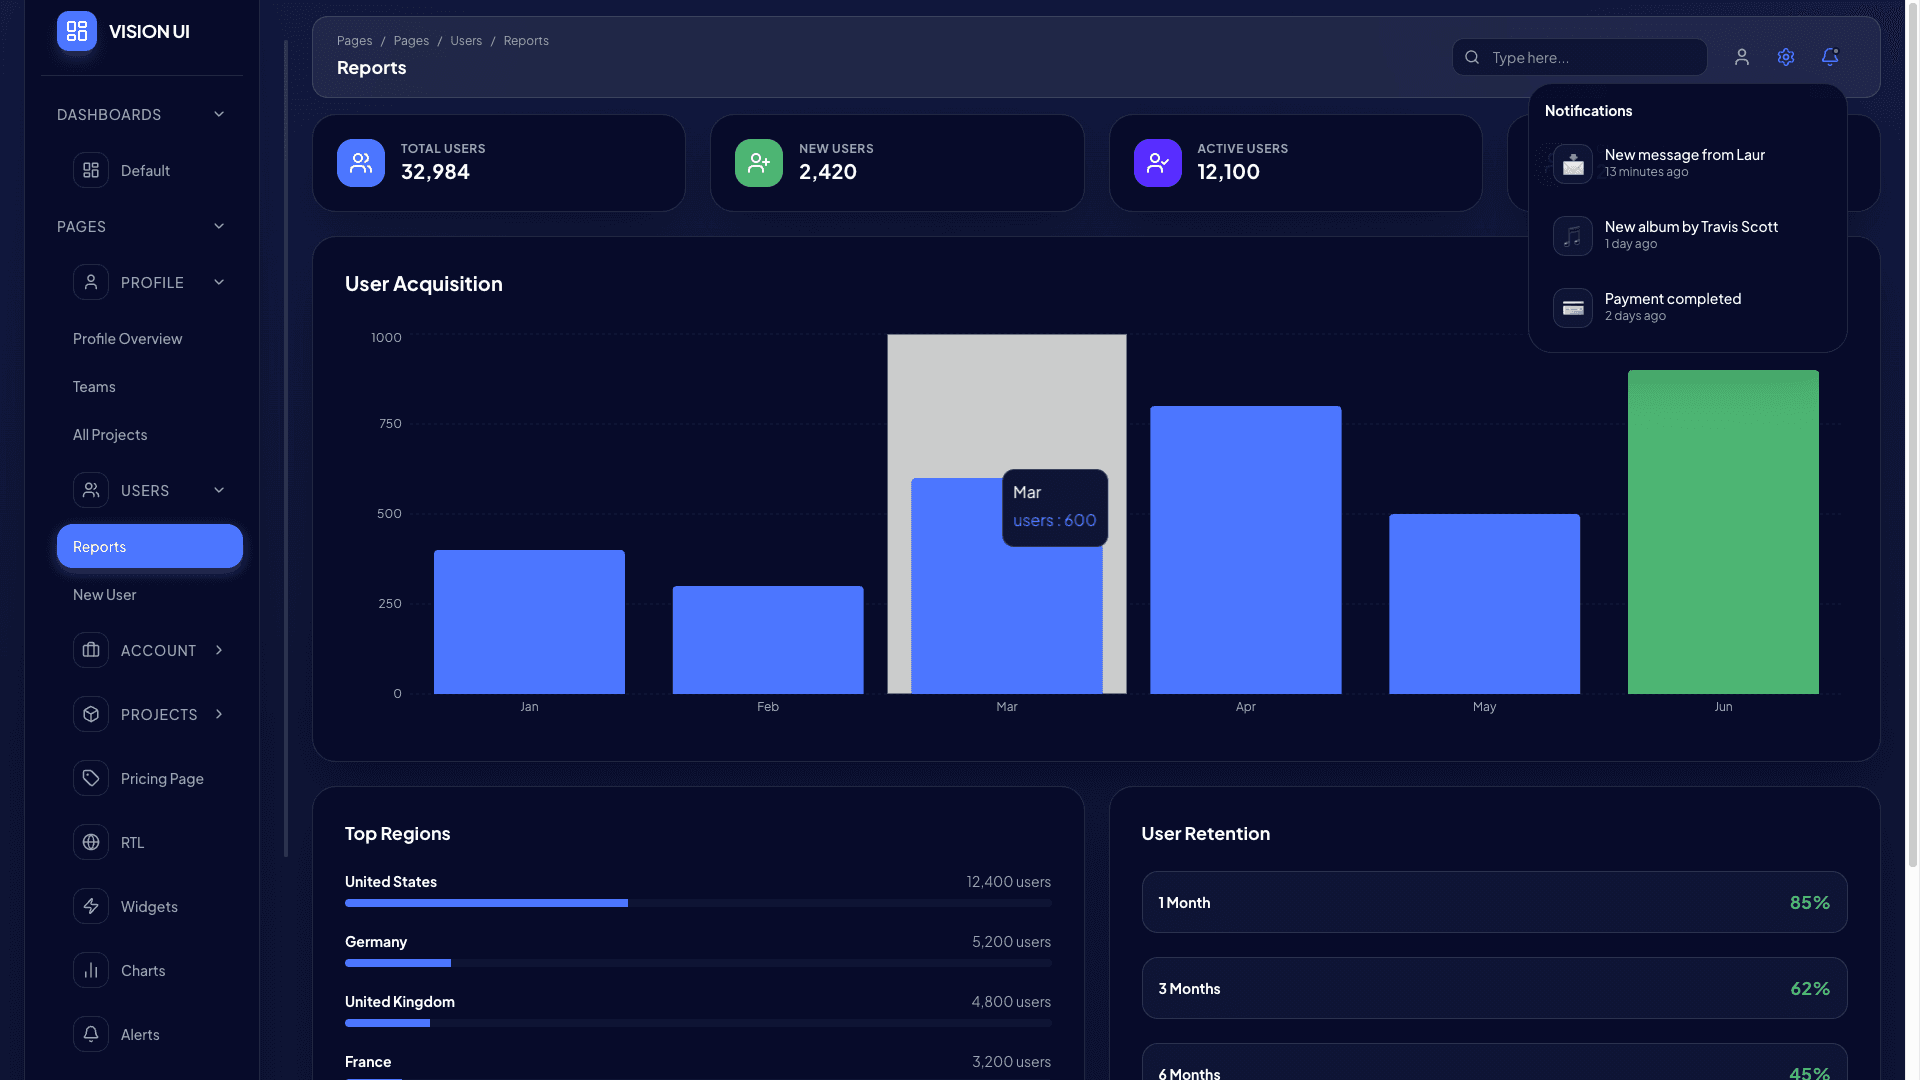
Task: Open the Reports page from sidebar
Action: [x=149, y=546]
